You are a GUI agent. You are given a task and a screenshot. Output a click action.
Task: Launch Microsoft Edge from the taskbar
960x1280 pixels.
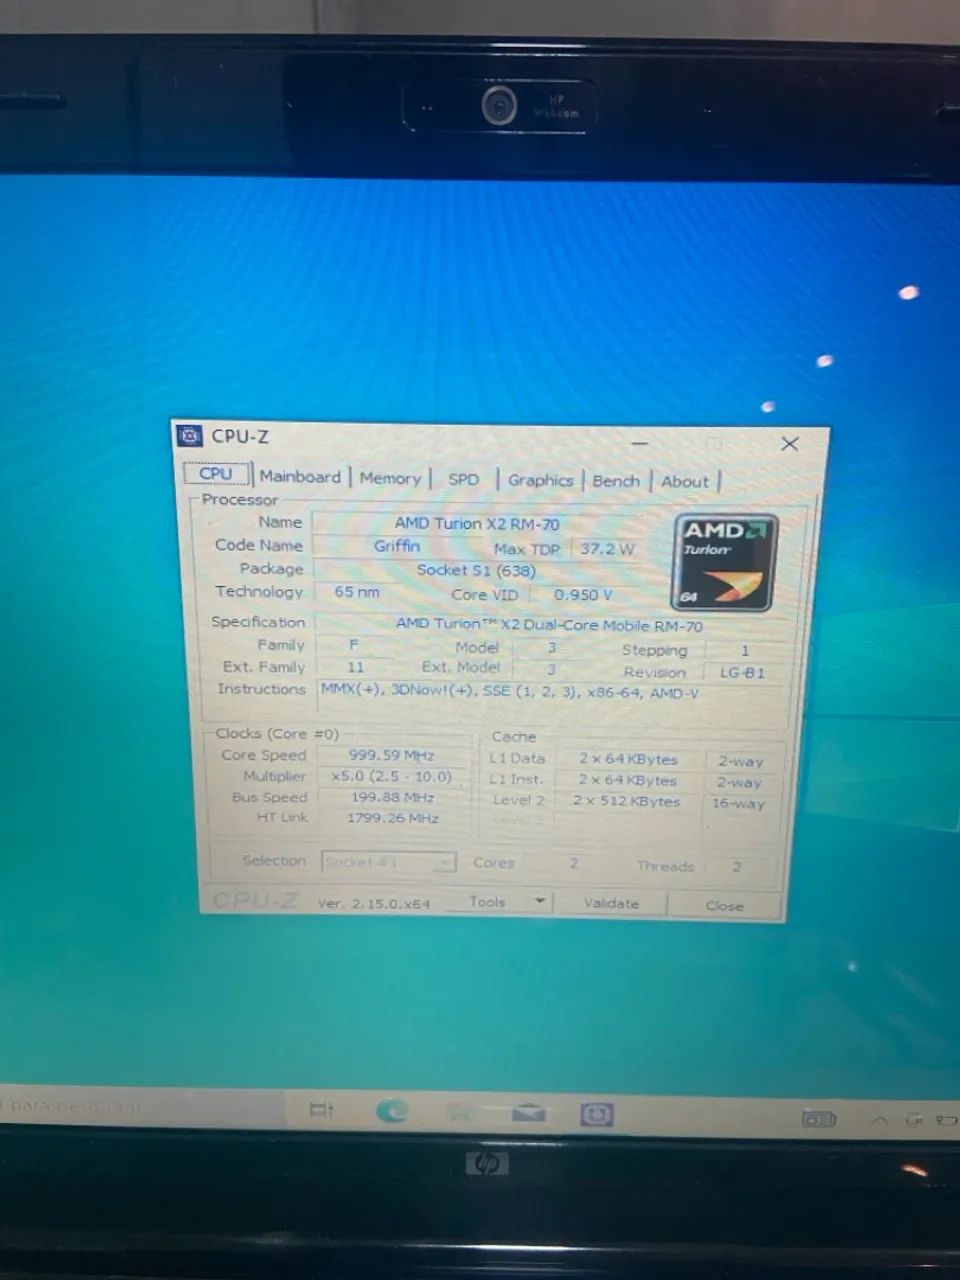[392, 1110]
